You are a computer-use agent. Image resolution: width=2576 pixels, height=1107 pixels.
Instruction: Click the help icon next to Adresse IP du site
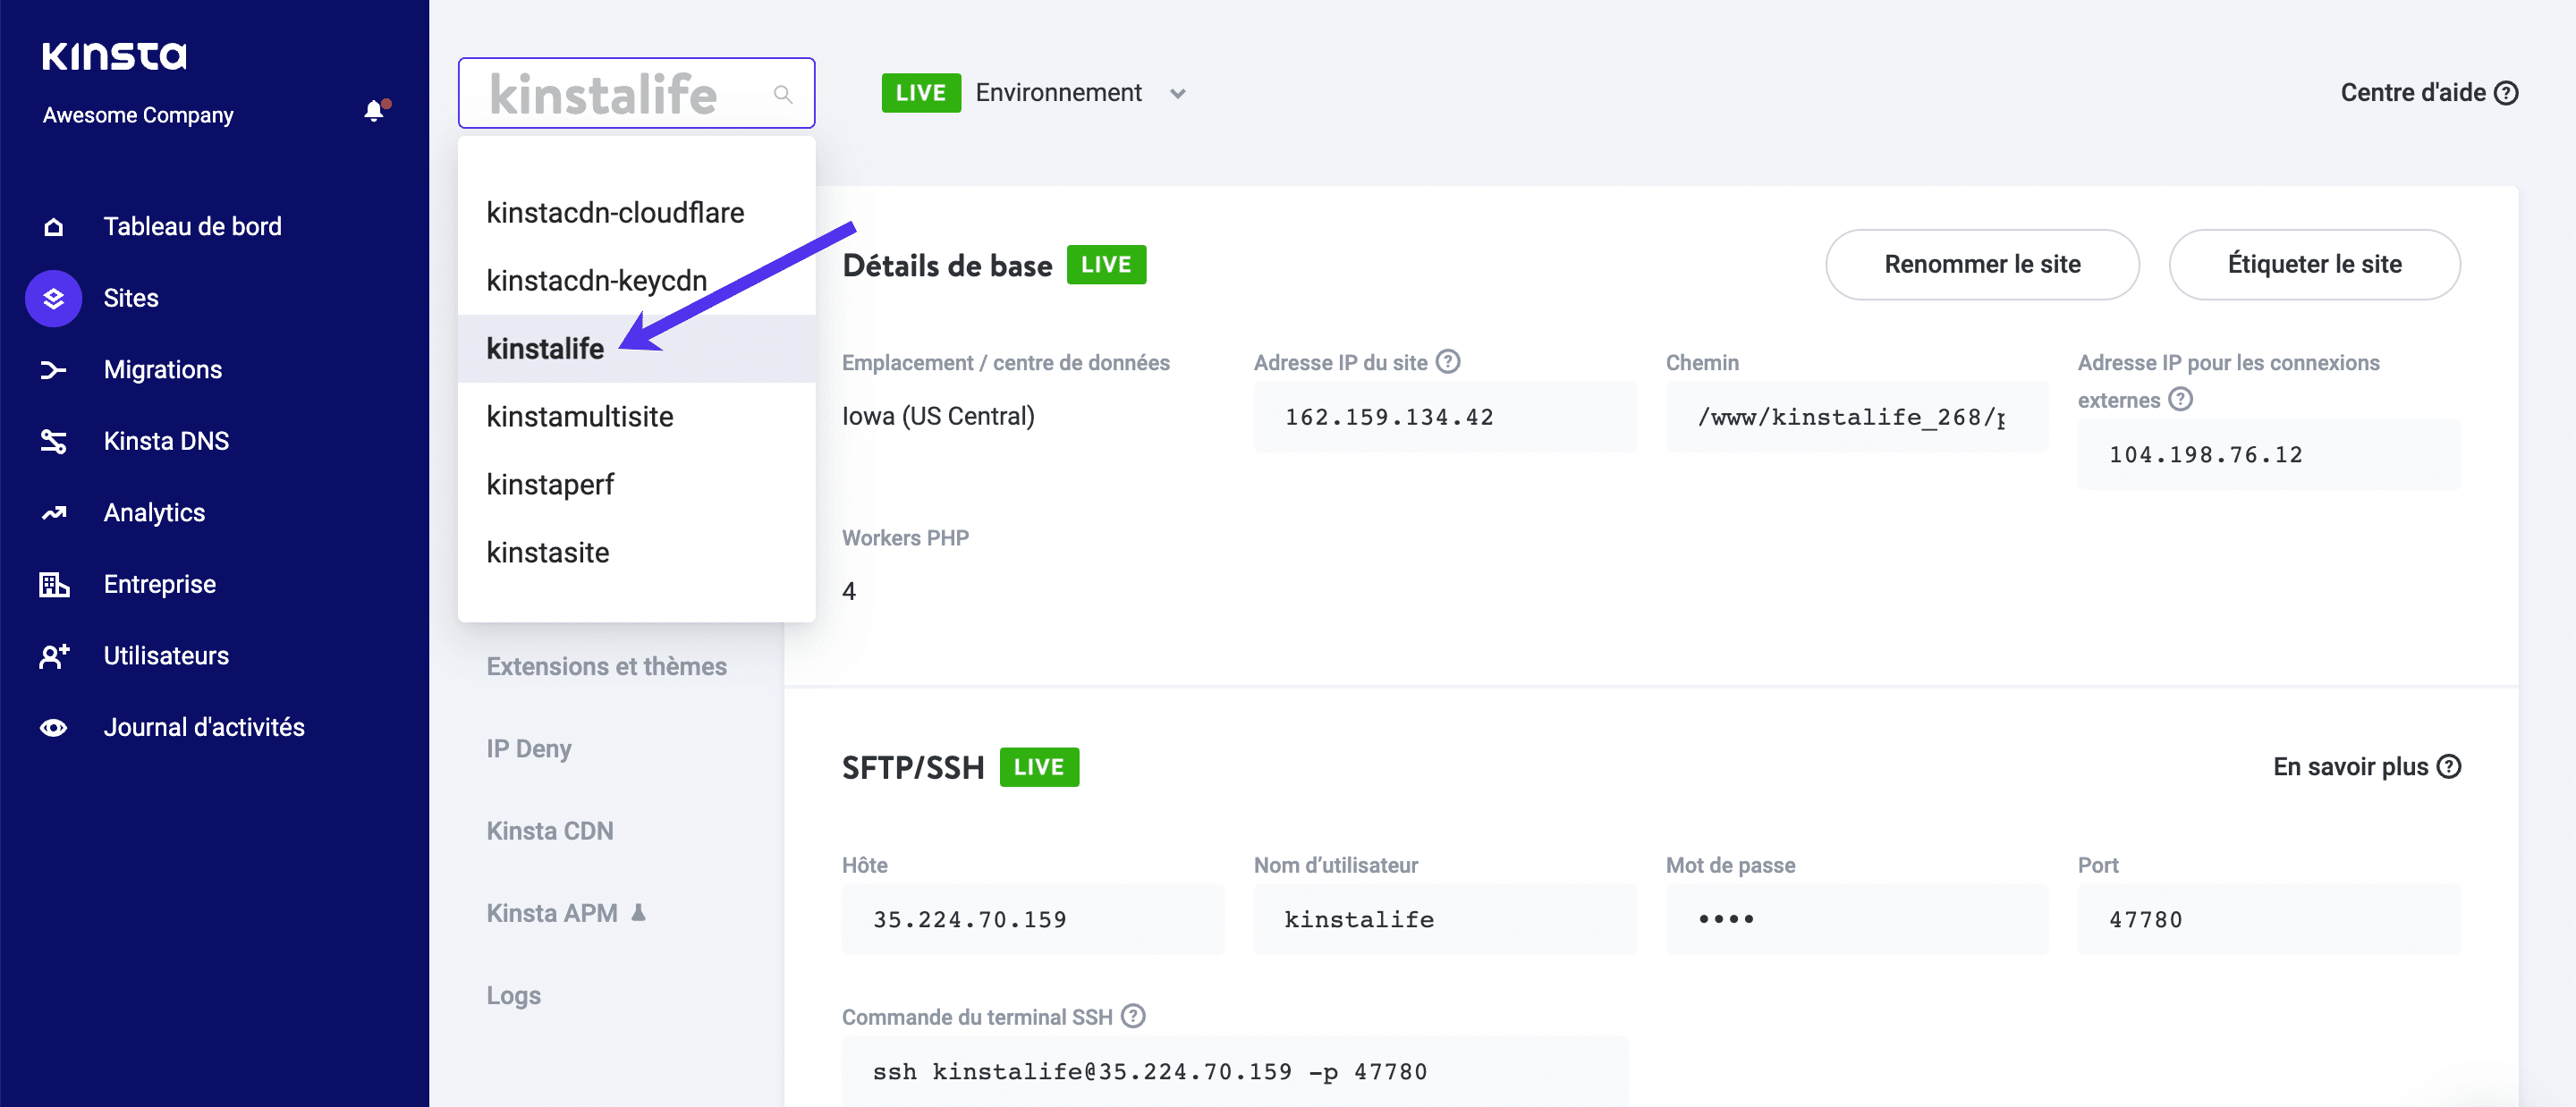(x=1447, y=361)
